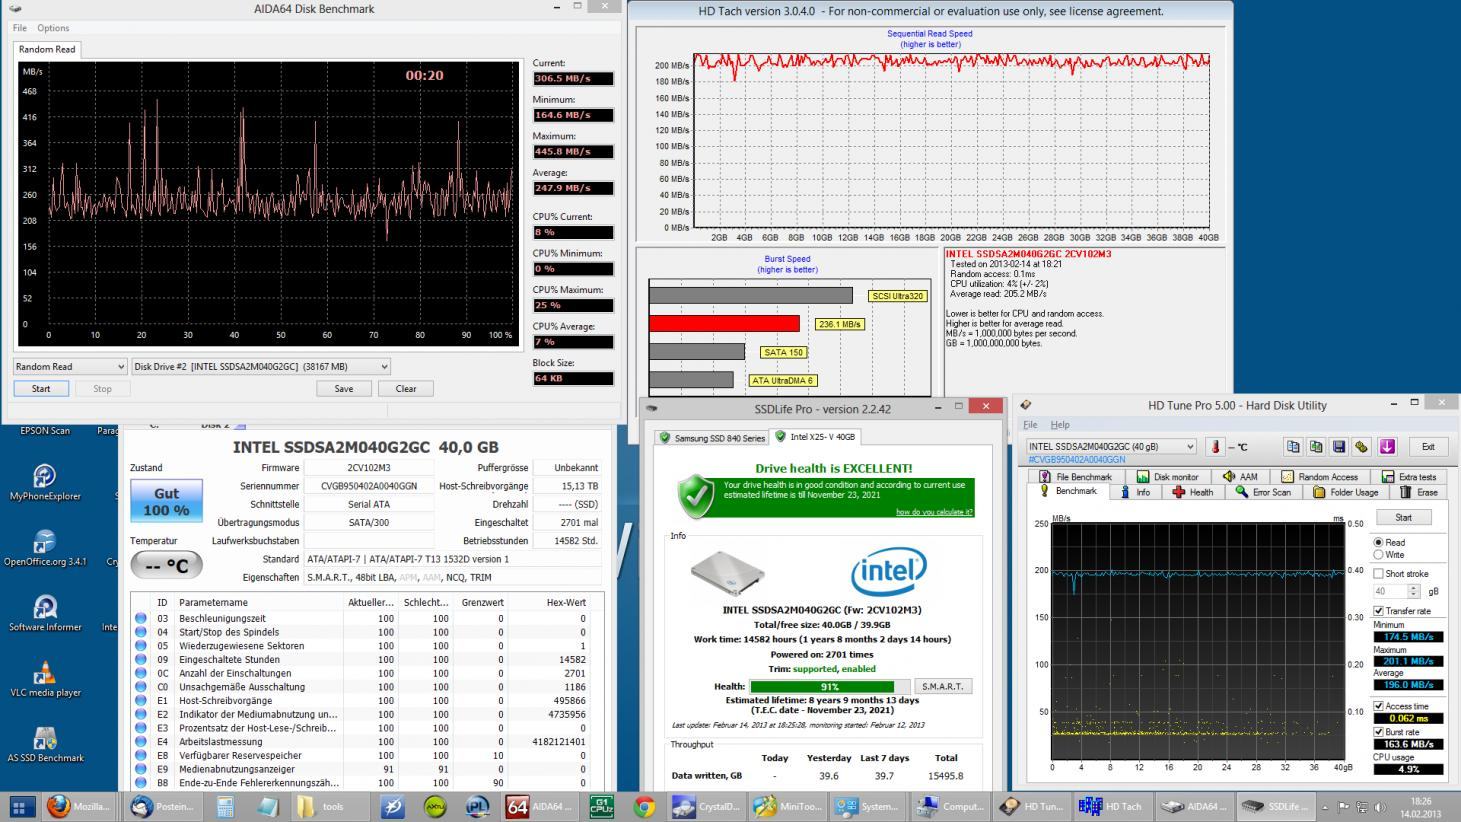The height and width of the screenshot is (822, 1461).
Task: Show hidden tray icons arrow
Action: [x=1326, y=807]
